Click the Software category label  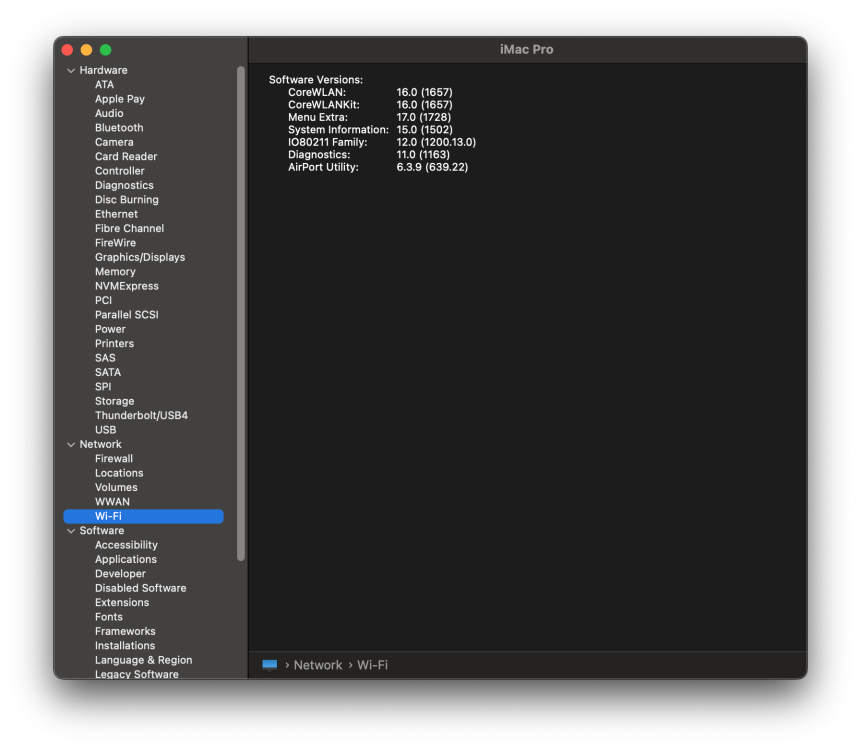[102, 530]
